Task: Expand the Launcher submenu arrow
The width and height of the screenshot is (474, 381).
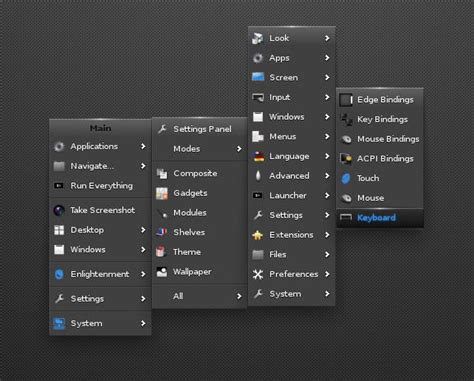Action: click(x=327, y=195)
